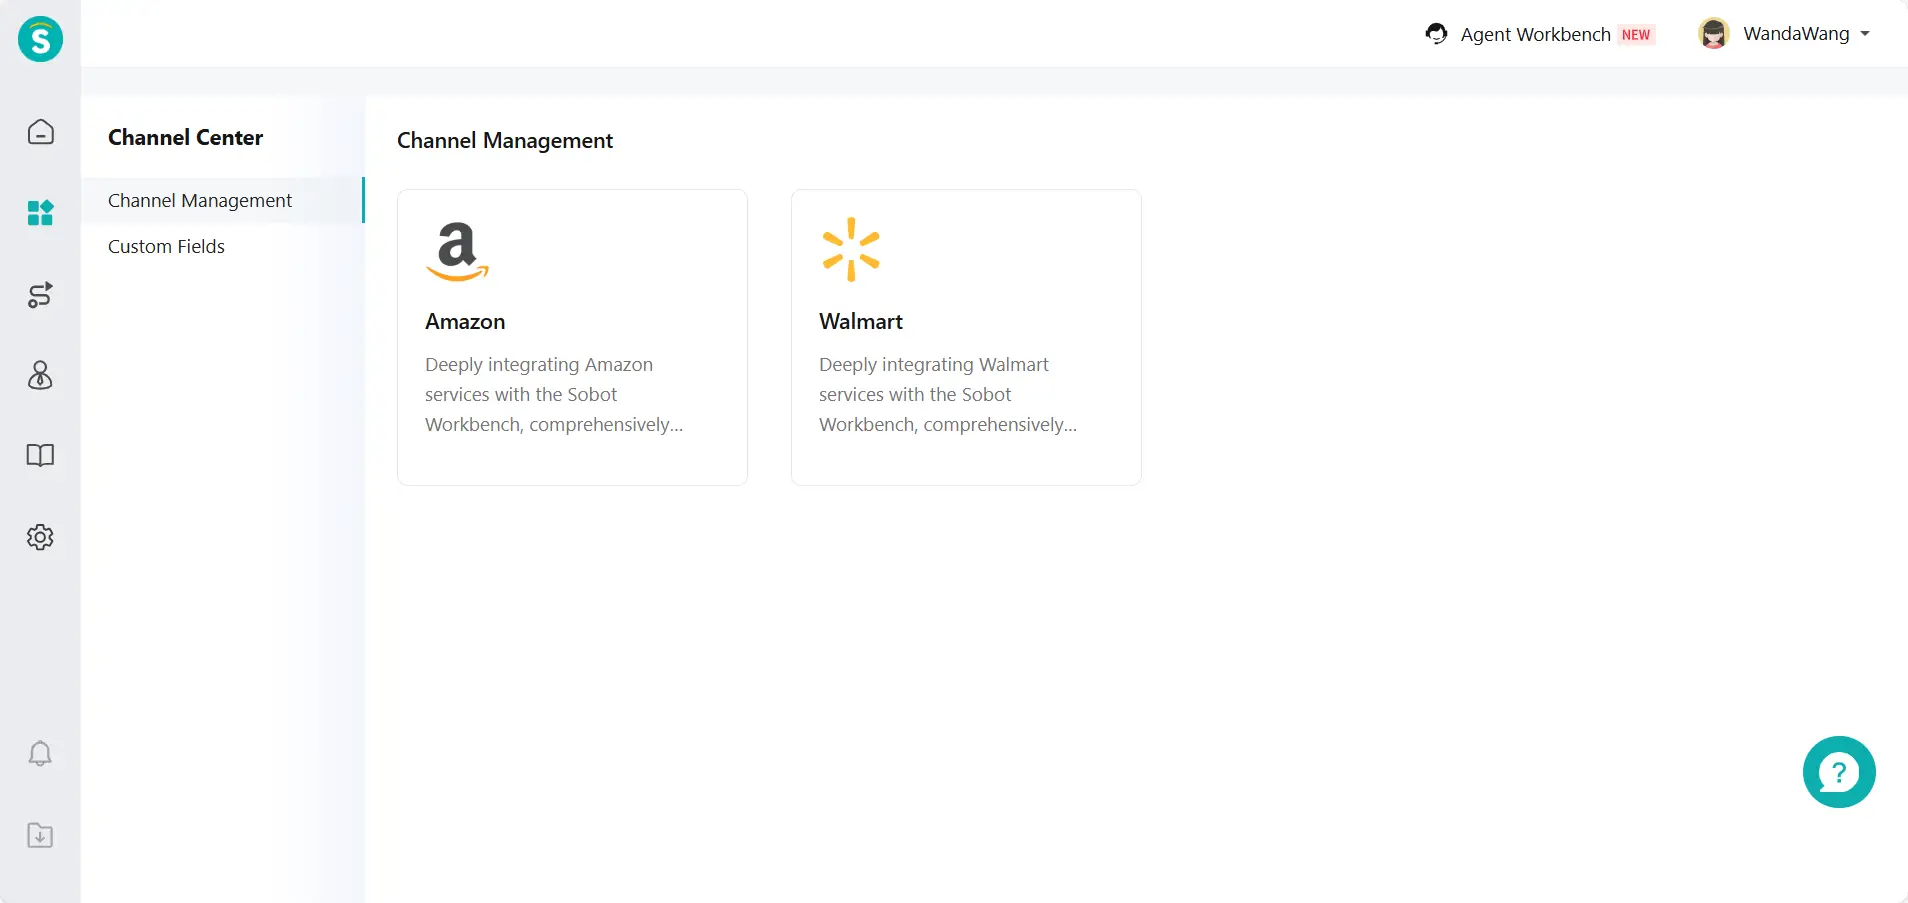This screenshot has height=903, width=1908.
Task: Open the routing workflow sidebar icon
Action: click(x=40, y=295)
